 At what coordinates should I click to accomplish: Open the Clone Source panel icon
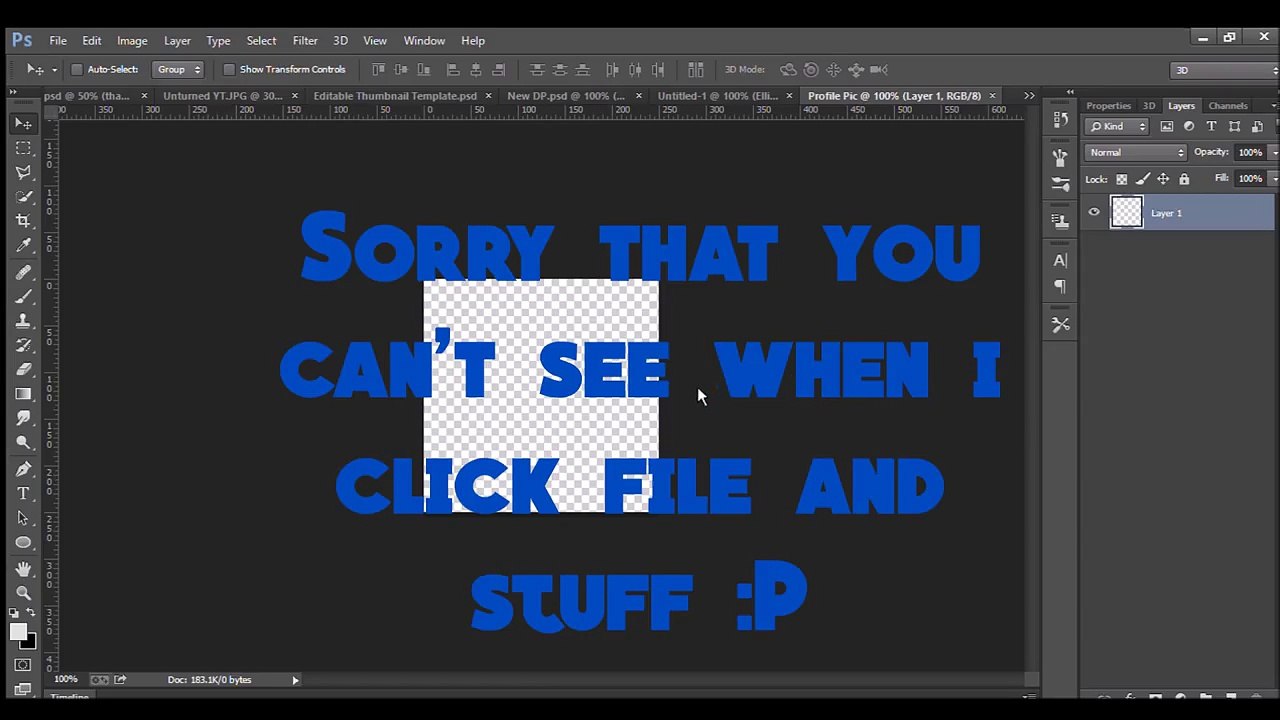click(1060, 220)
